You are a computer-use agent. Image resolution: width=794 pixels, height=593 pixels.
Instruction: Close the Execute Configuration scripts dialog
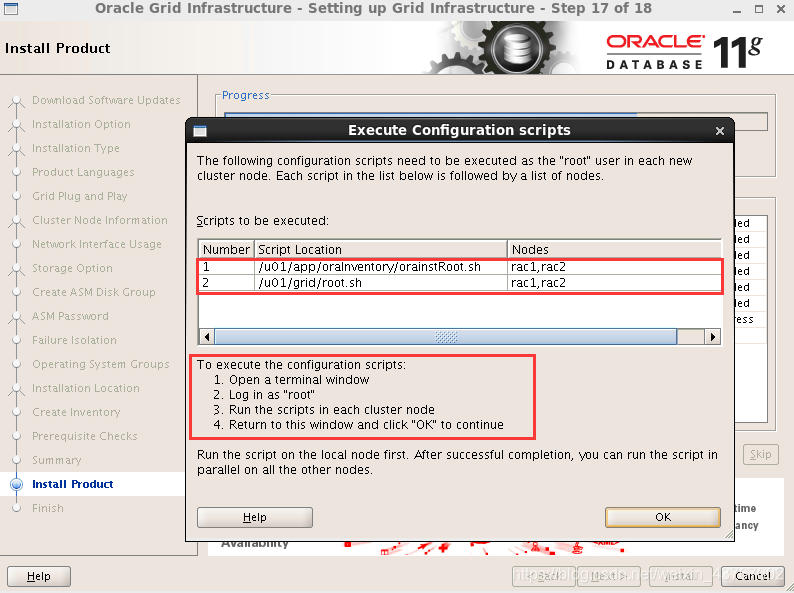720,131
